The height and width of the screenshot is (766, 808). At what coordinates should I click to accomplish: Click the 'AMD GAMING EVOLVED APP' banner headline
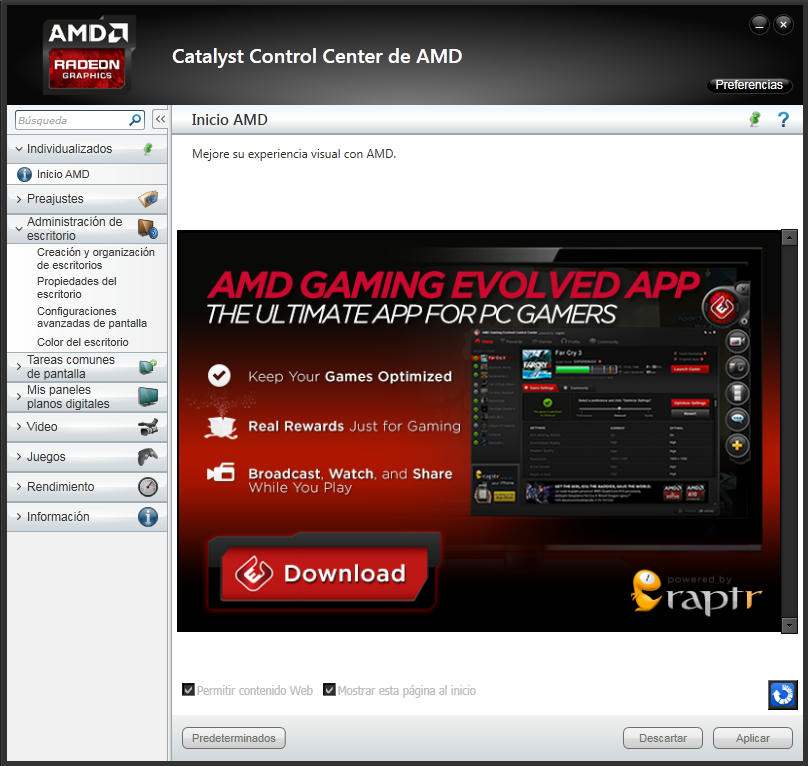pyautogui.click(x=453, y=285)
